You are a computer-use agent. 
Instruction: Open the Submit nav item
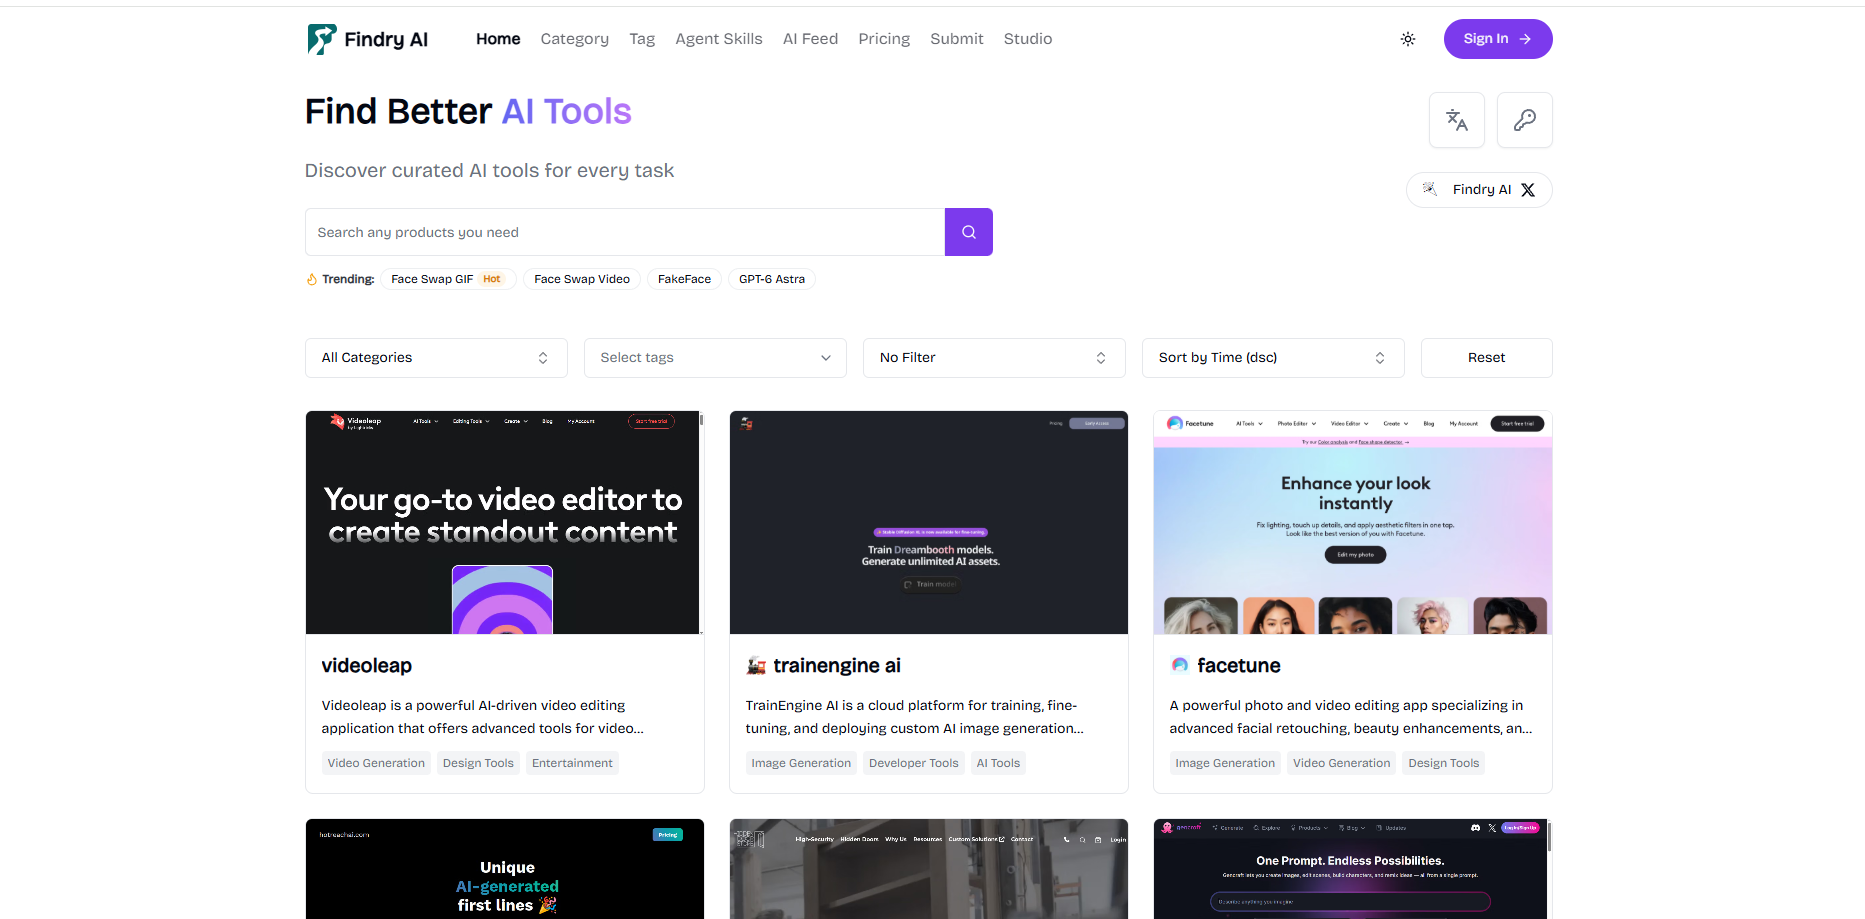957,39
